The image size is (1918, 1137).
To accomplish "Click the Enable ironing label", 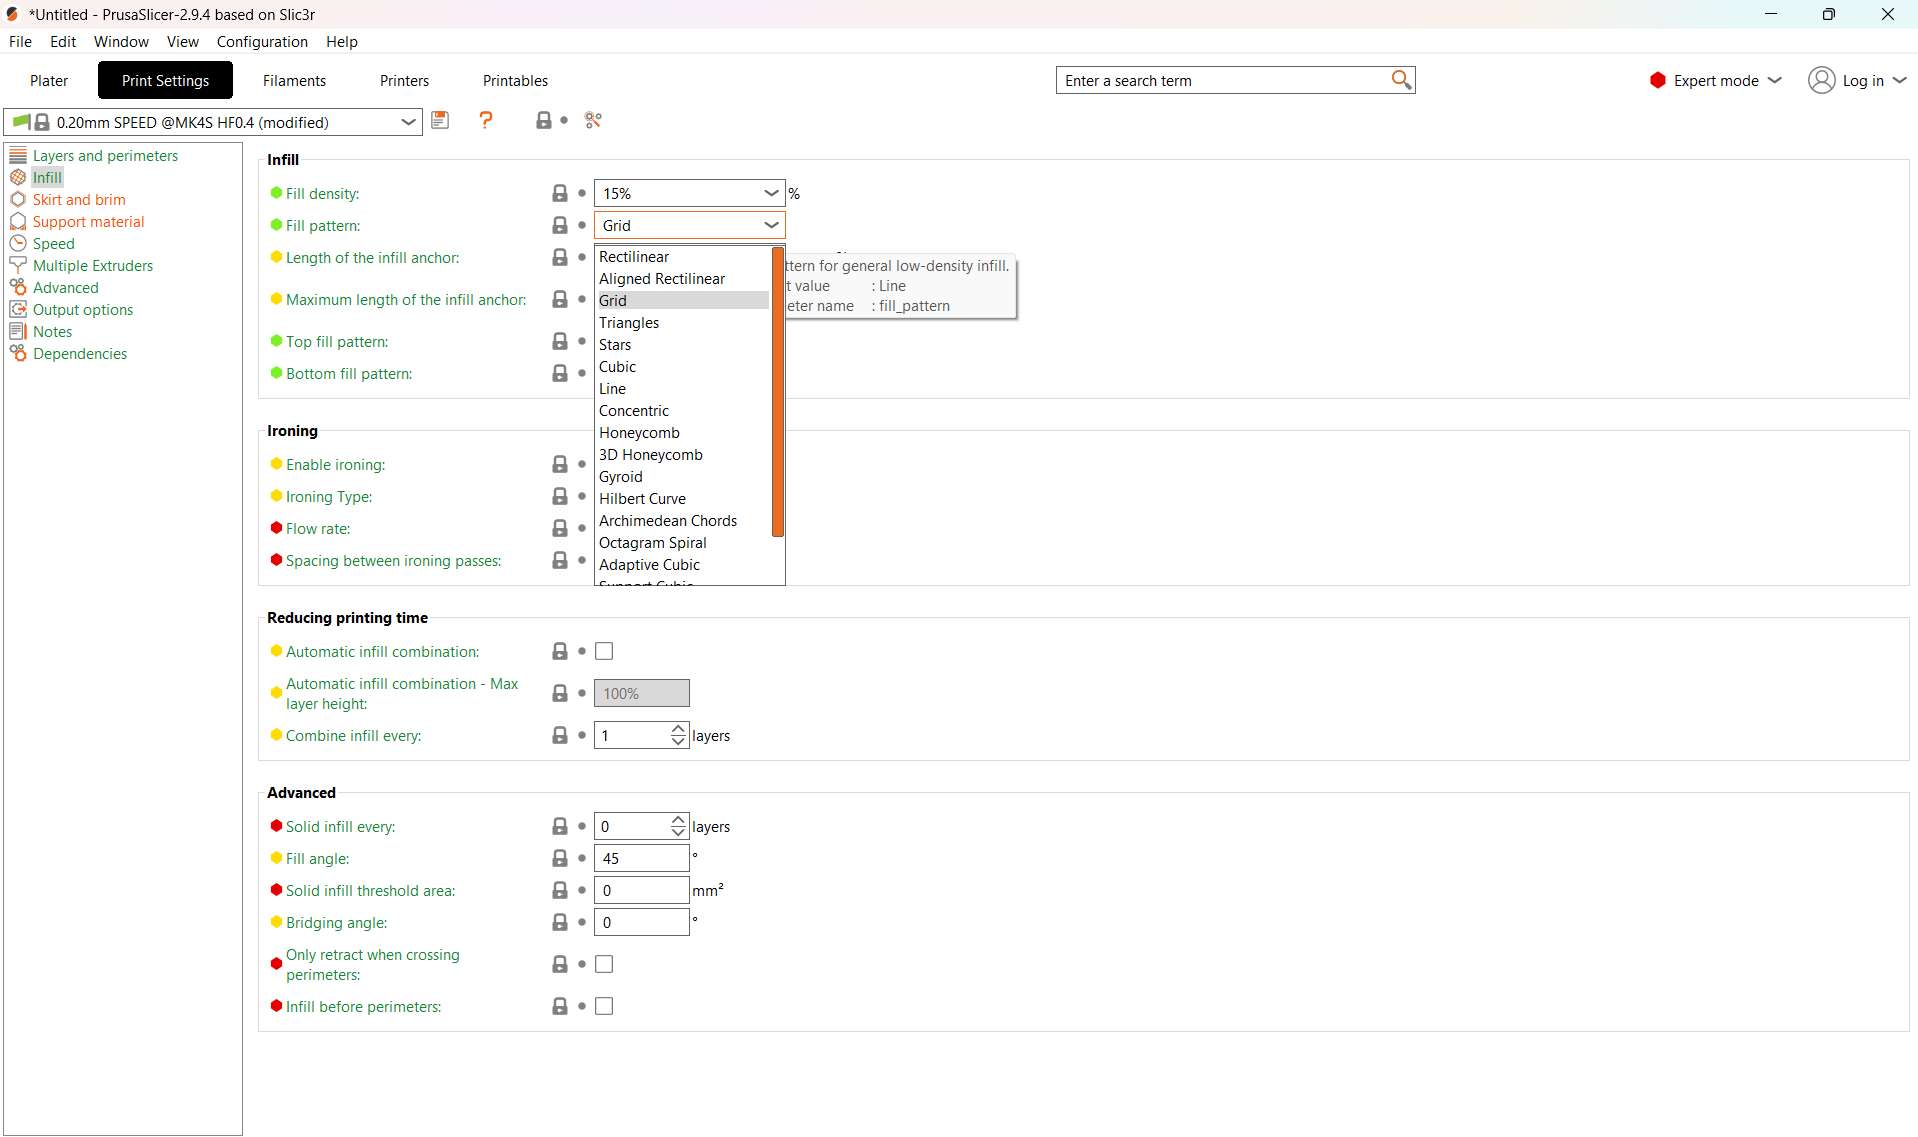I will pos(335,464).
